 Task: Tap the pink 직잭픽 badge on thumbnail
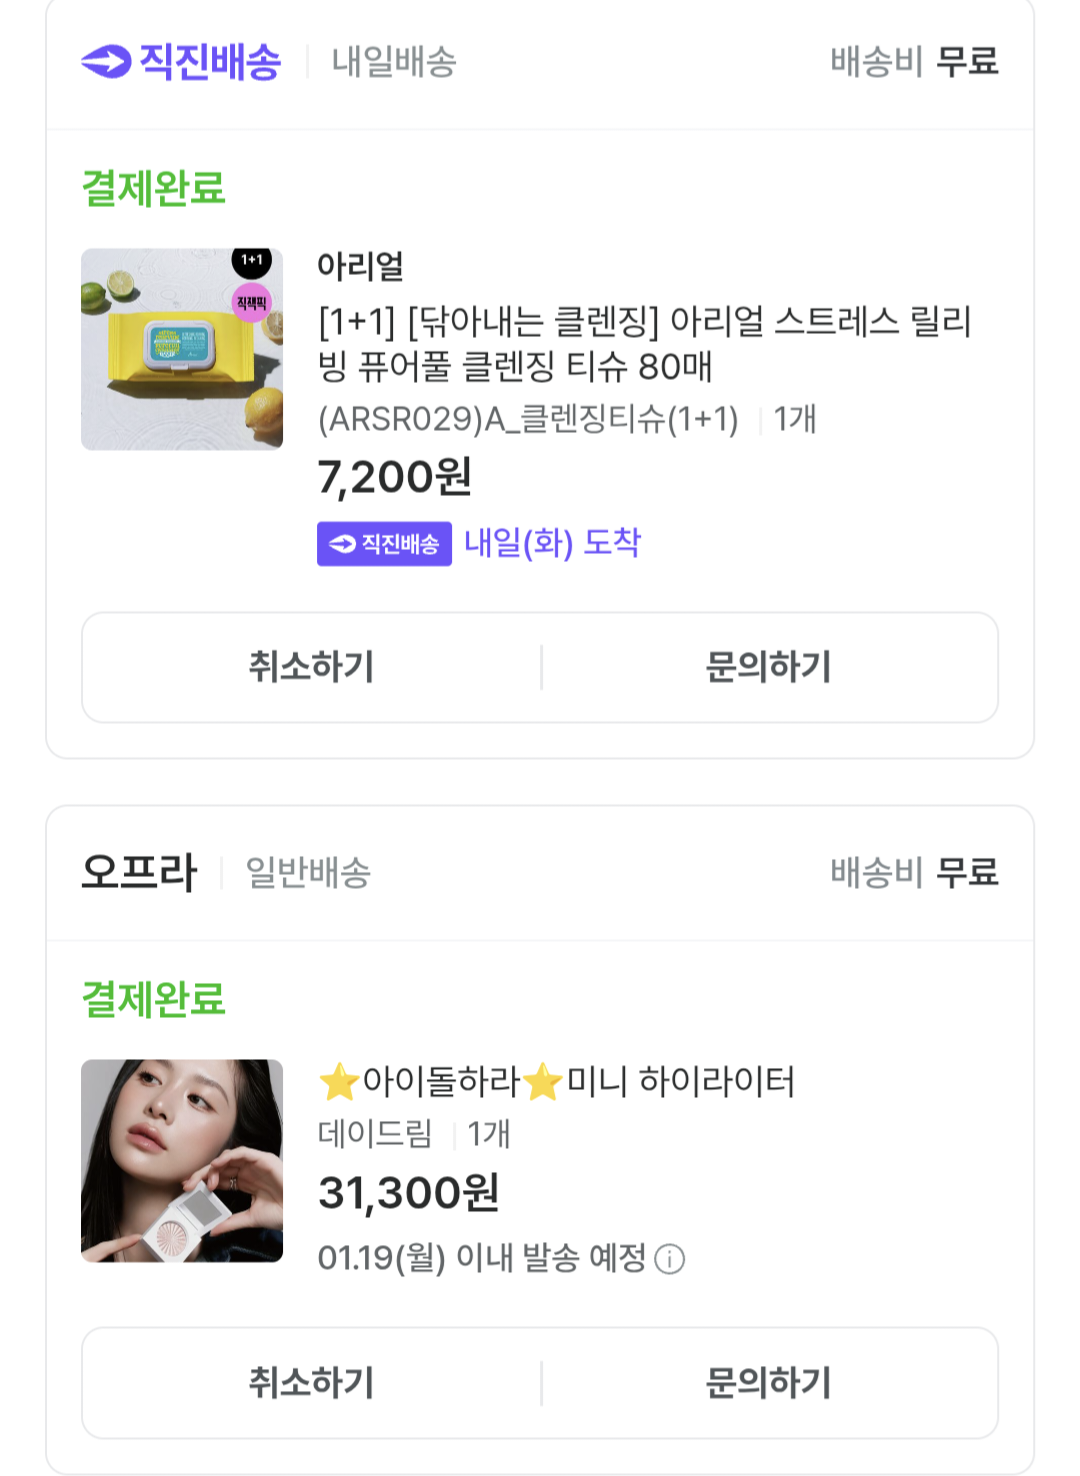click(x=252, y=303)
